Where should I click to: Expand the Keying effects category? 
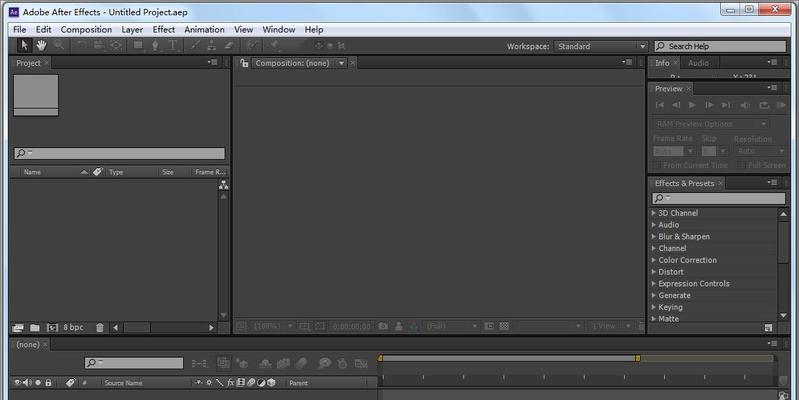[x=654, y=307]
